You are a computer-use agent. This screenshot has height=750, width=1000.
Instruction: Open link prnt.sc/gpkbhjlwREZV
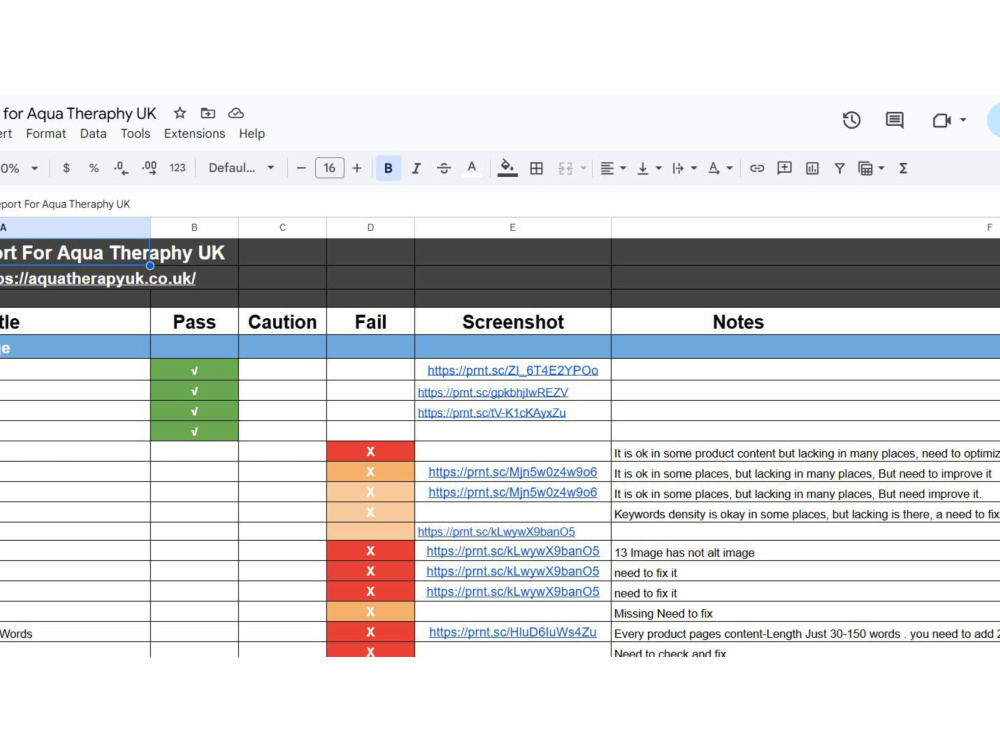click(493, 392)
